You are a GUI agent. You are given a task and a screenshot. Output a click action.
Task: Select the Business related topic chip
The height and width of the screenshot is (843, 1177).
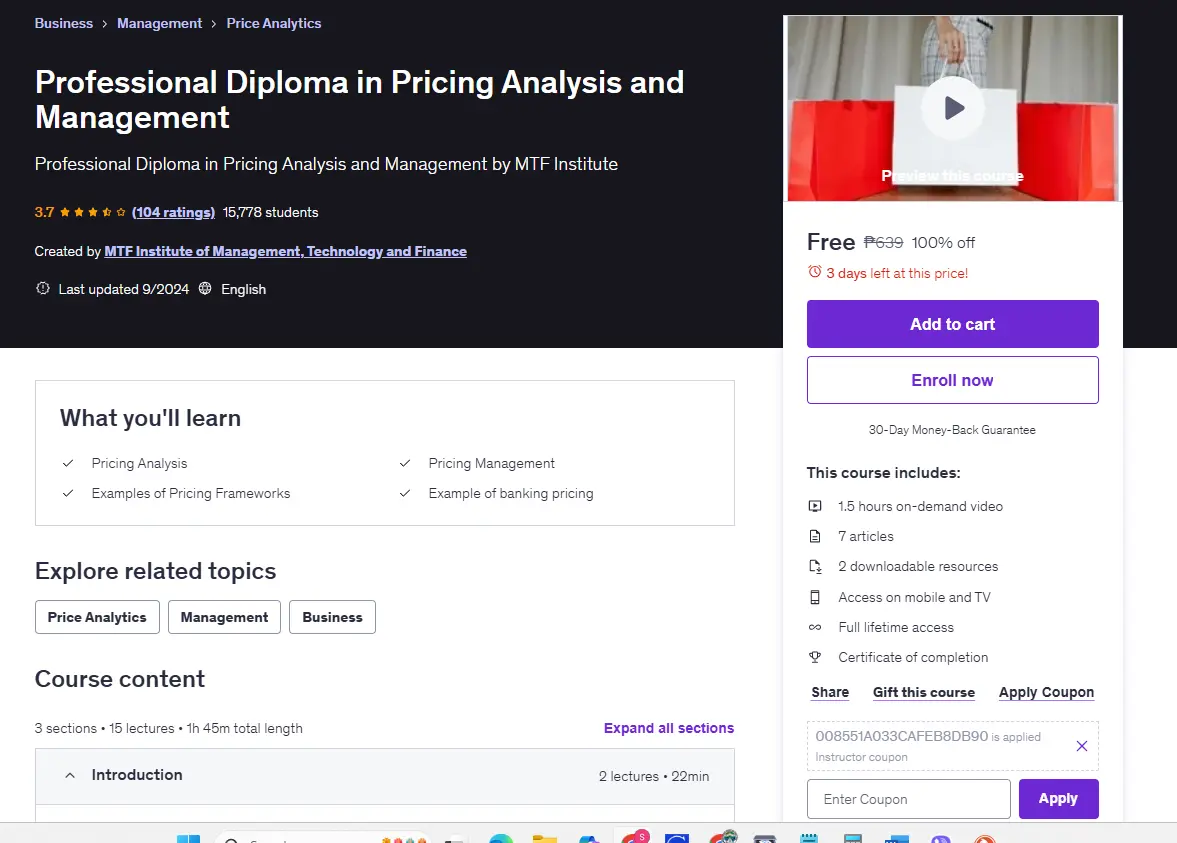[333, 617]
